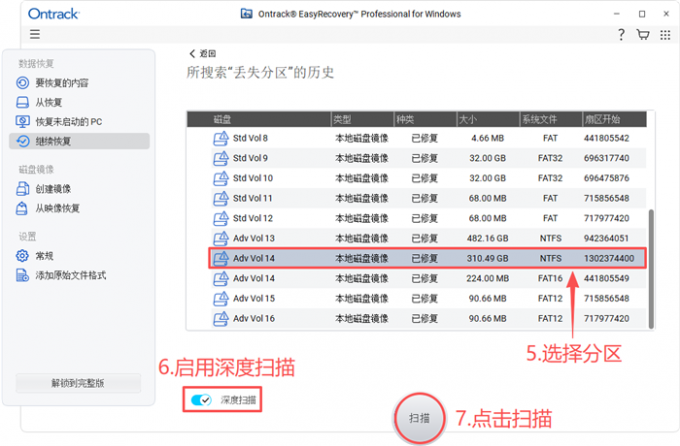Click the 4.66 MB size cell

pyautogui.click(x=487, y=138)
